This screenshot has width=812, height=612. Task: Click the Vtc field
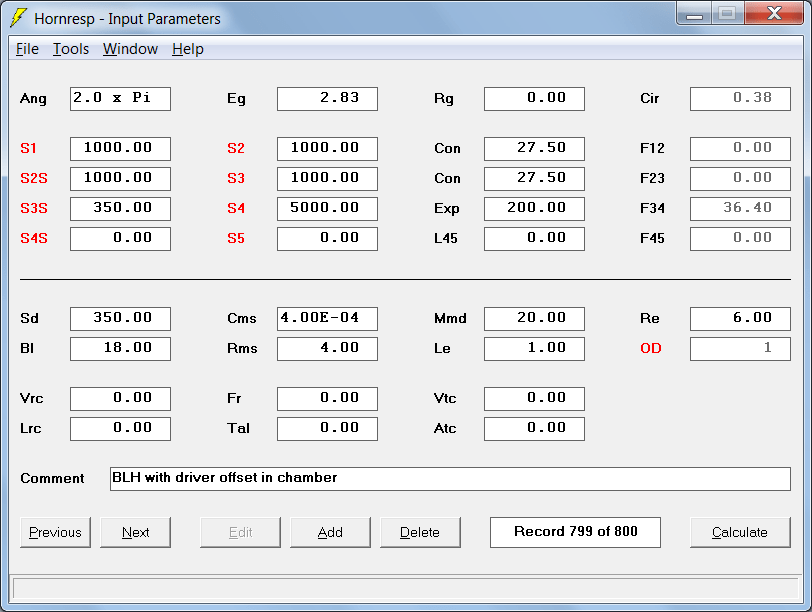[534, 399]
